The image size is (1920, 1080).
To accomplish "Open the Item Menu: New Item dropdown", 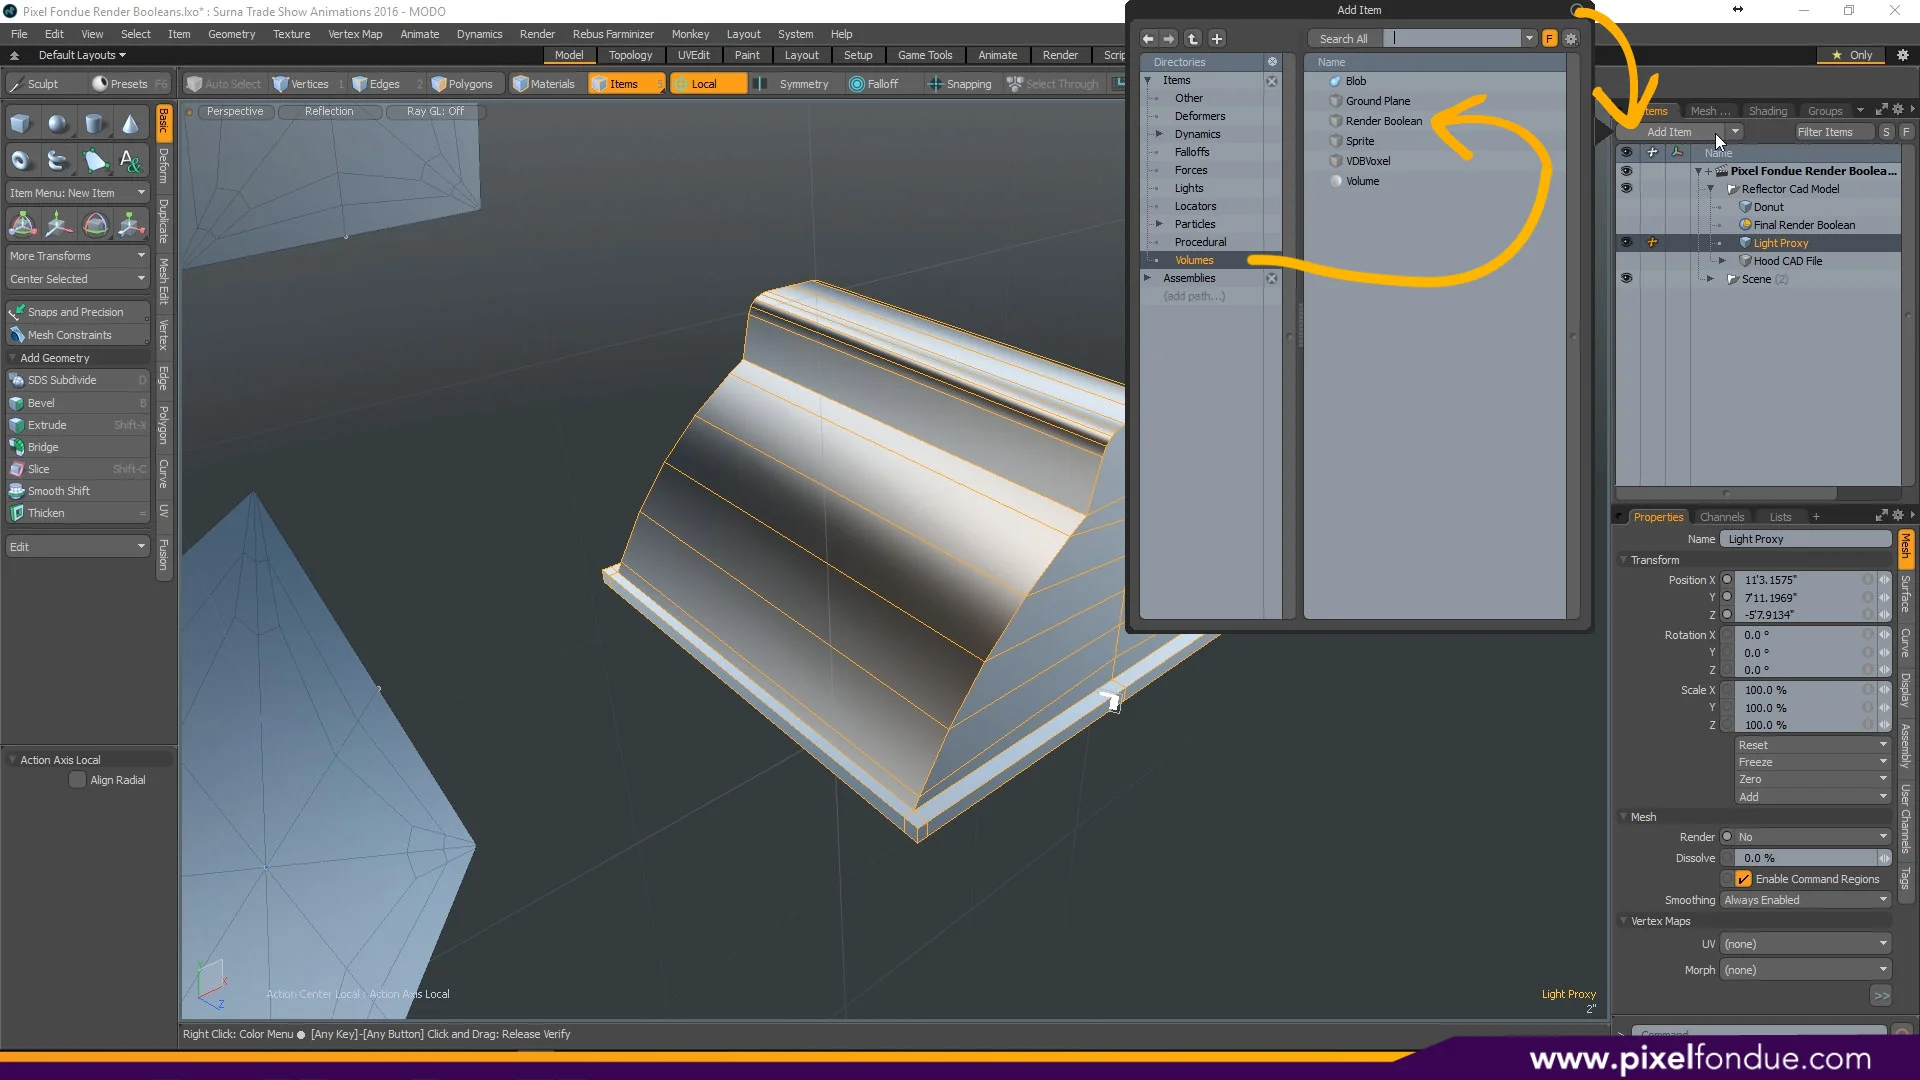I will pos(77,192).
